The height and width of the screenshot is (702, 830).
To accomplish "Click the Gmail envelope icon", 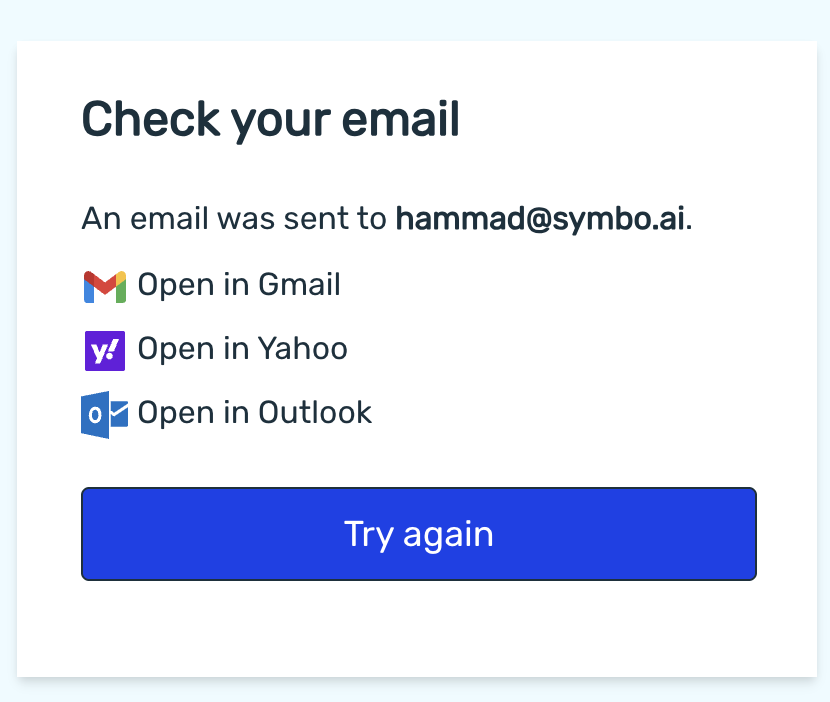I will click(105, 286).
